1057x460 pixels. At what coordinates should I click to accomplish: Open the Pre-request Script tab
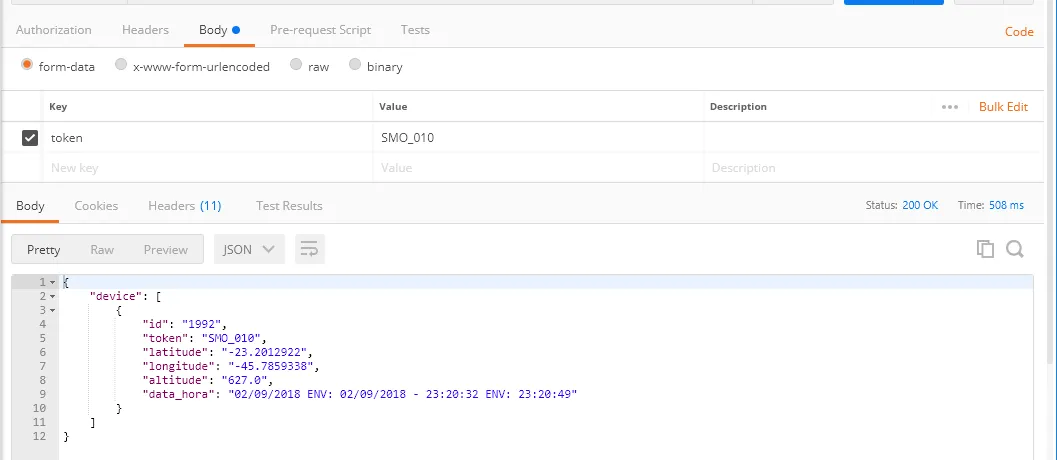point(320,30)
